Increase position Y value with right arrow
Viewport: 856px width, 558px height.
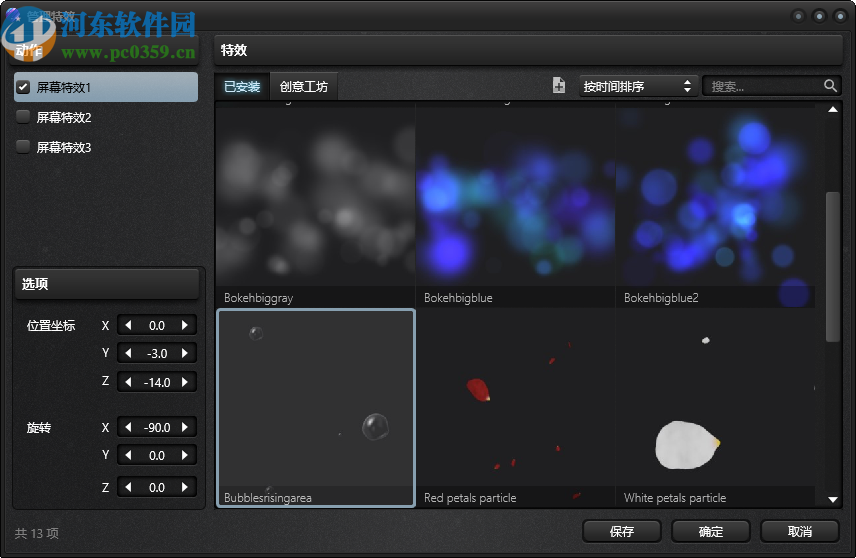point(185,353)
